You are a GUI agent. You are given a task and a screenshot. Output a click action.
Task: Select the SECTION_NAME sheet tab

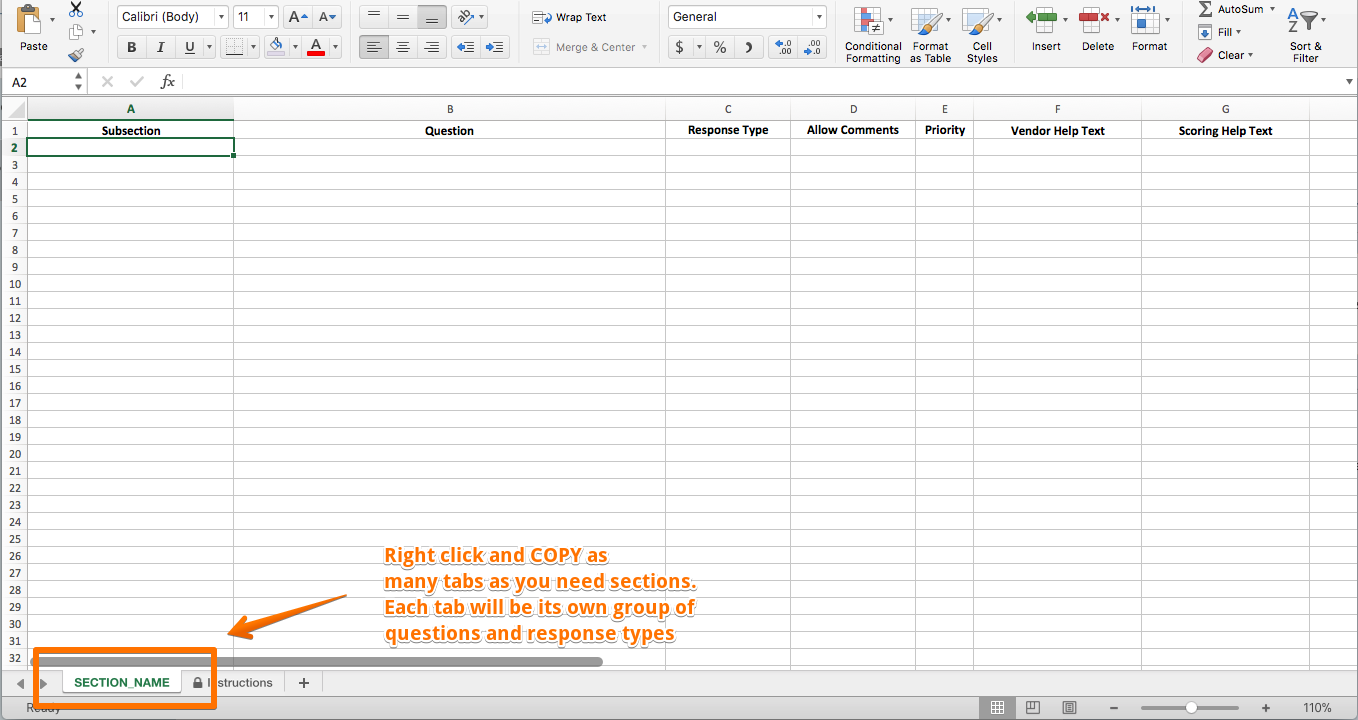121,682
